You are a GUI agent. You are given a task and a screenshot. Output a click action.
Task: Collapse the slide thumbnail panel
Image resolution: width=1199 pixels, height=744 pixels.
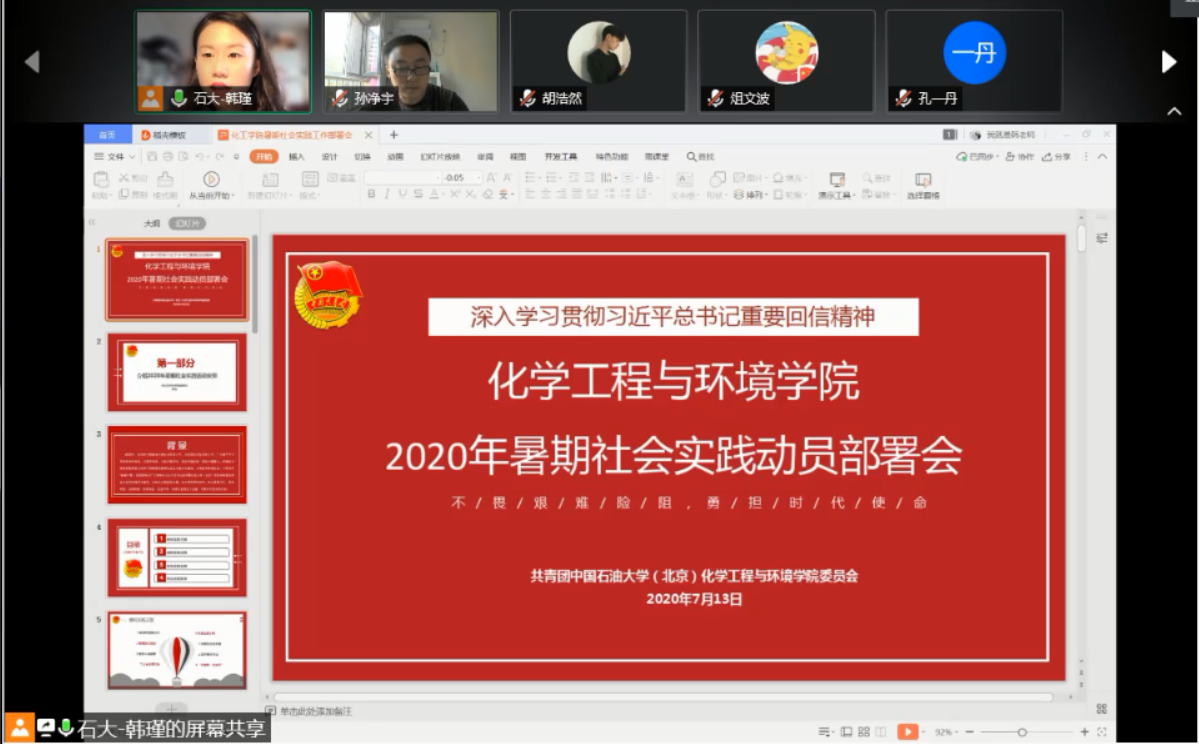92,223
